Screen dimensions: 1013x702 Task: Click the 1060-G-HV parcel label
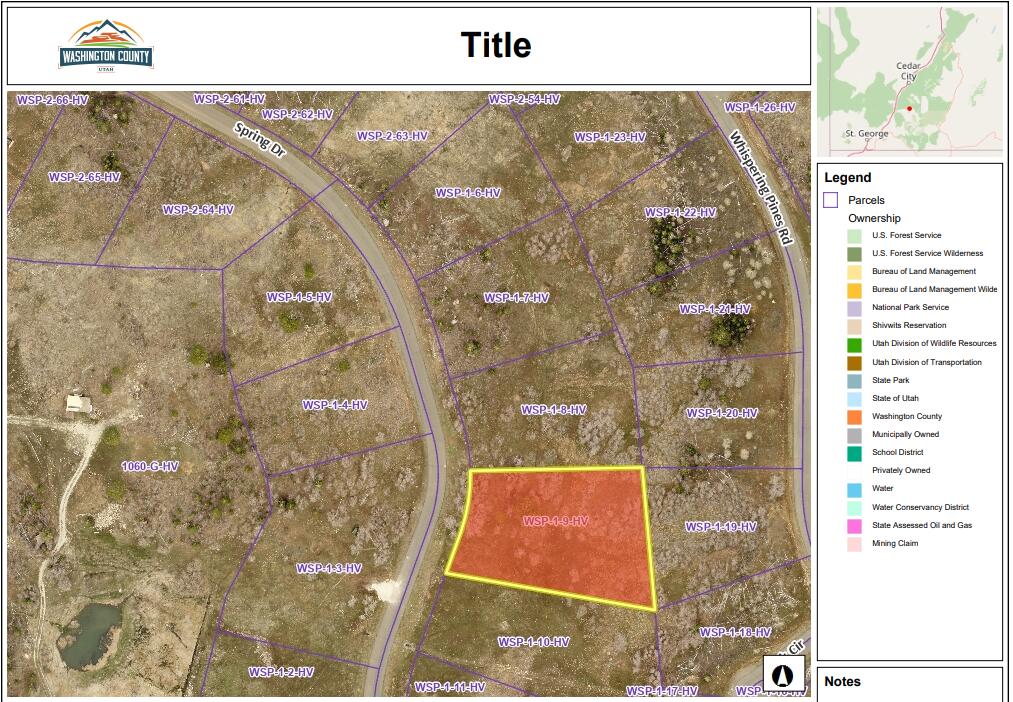click(150, 466)
